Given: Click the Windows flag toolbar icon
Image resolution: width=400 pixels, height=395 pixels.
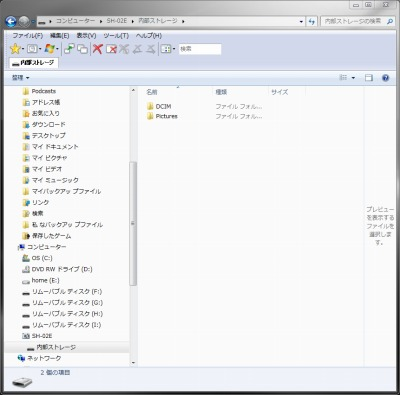Looking at the screenshot, I should coord(49,49).
